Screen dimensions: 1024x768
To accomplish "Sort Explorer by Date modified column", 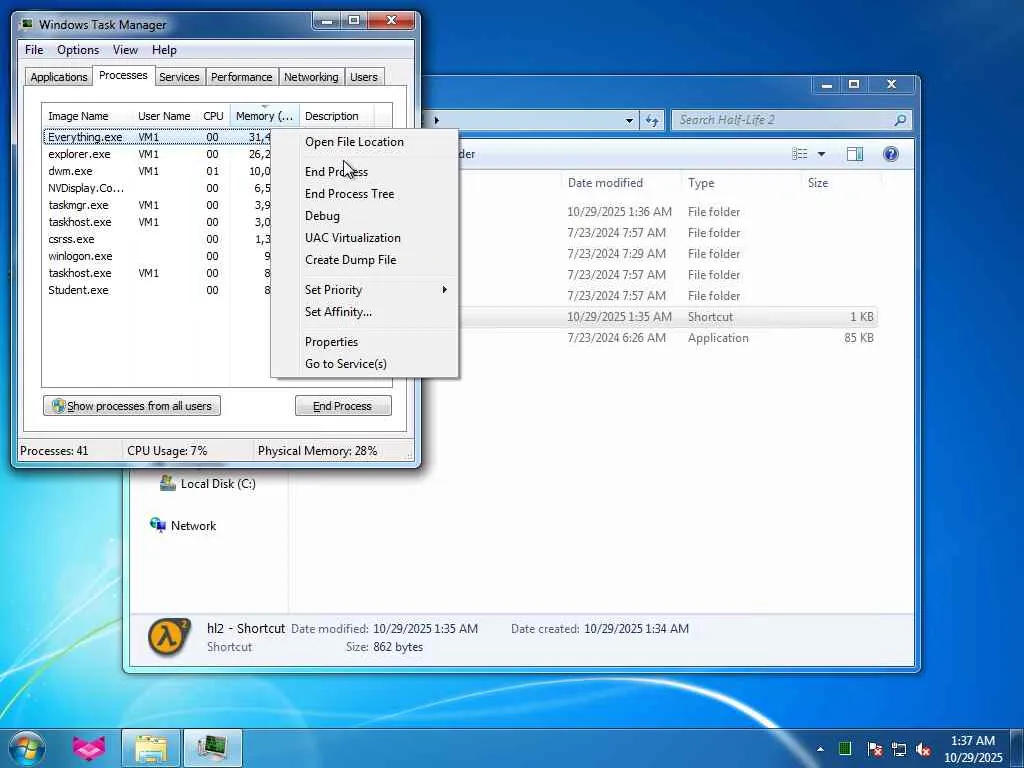I will (x=605, y=183).
